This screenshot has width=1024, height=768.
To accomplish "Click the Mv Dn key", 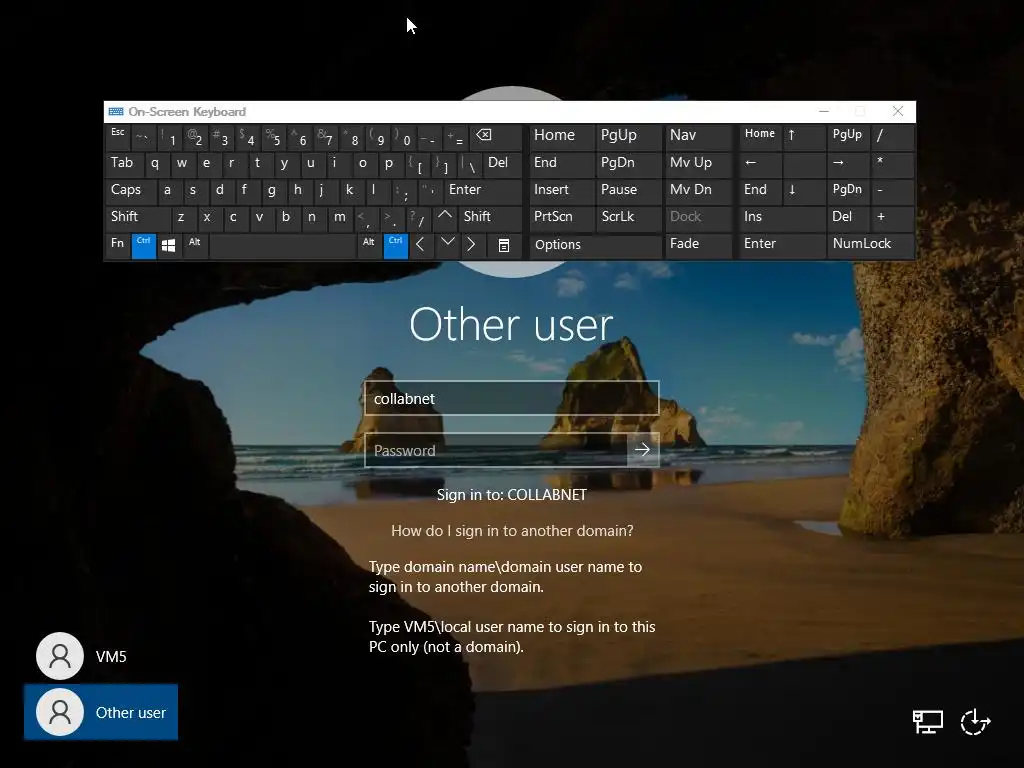I will (697, 191).
